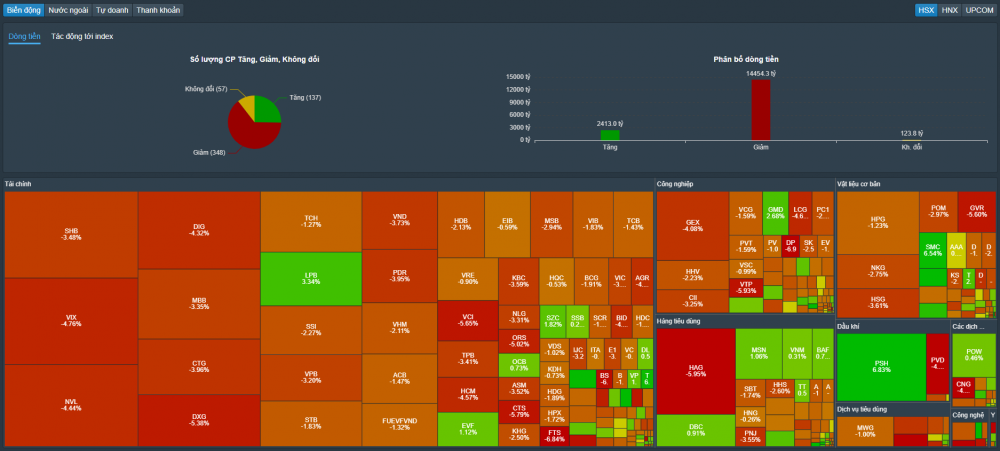This screenshot has width=1000, height=451.
Task: Click the VHM treemap tile
Action: click(x=400, y=328)
